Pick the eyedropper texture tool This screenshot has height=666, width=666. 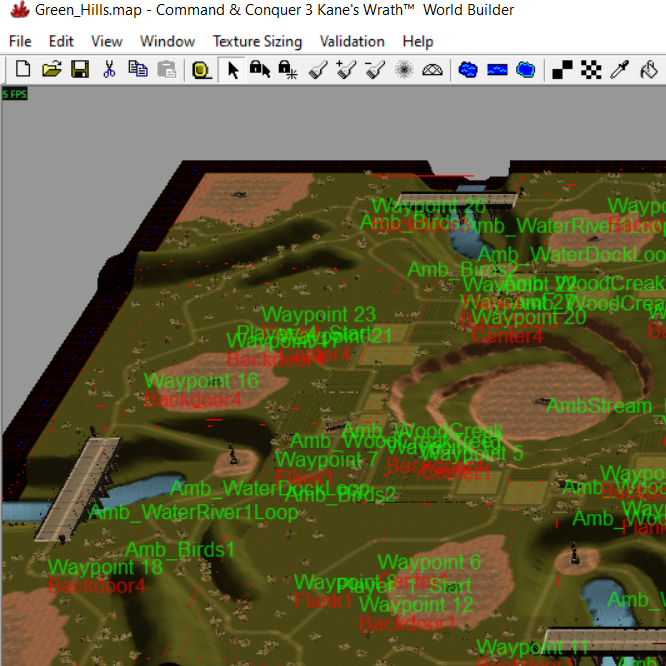(x=620, y=69)
